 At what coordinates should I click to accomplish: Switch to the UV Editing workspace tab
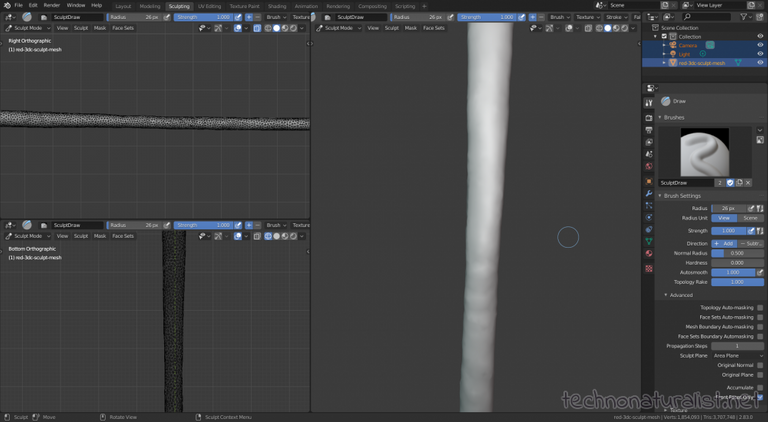click(x=210, y=6)
